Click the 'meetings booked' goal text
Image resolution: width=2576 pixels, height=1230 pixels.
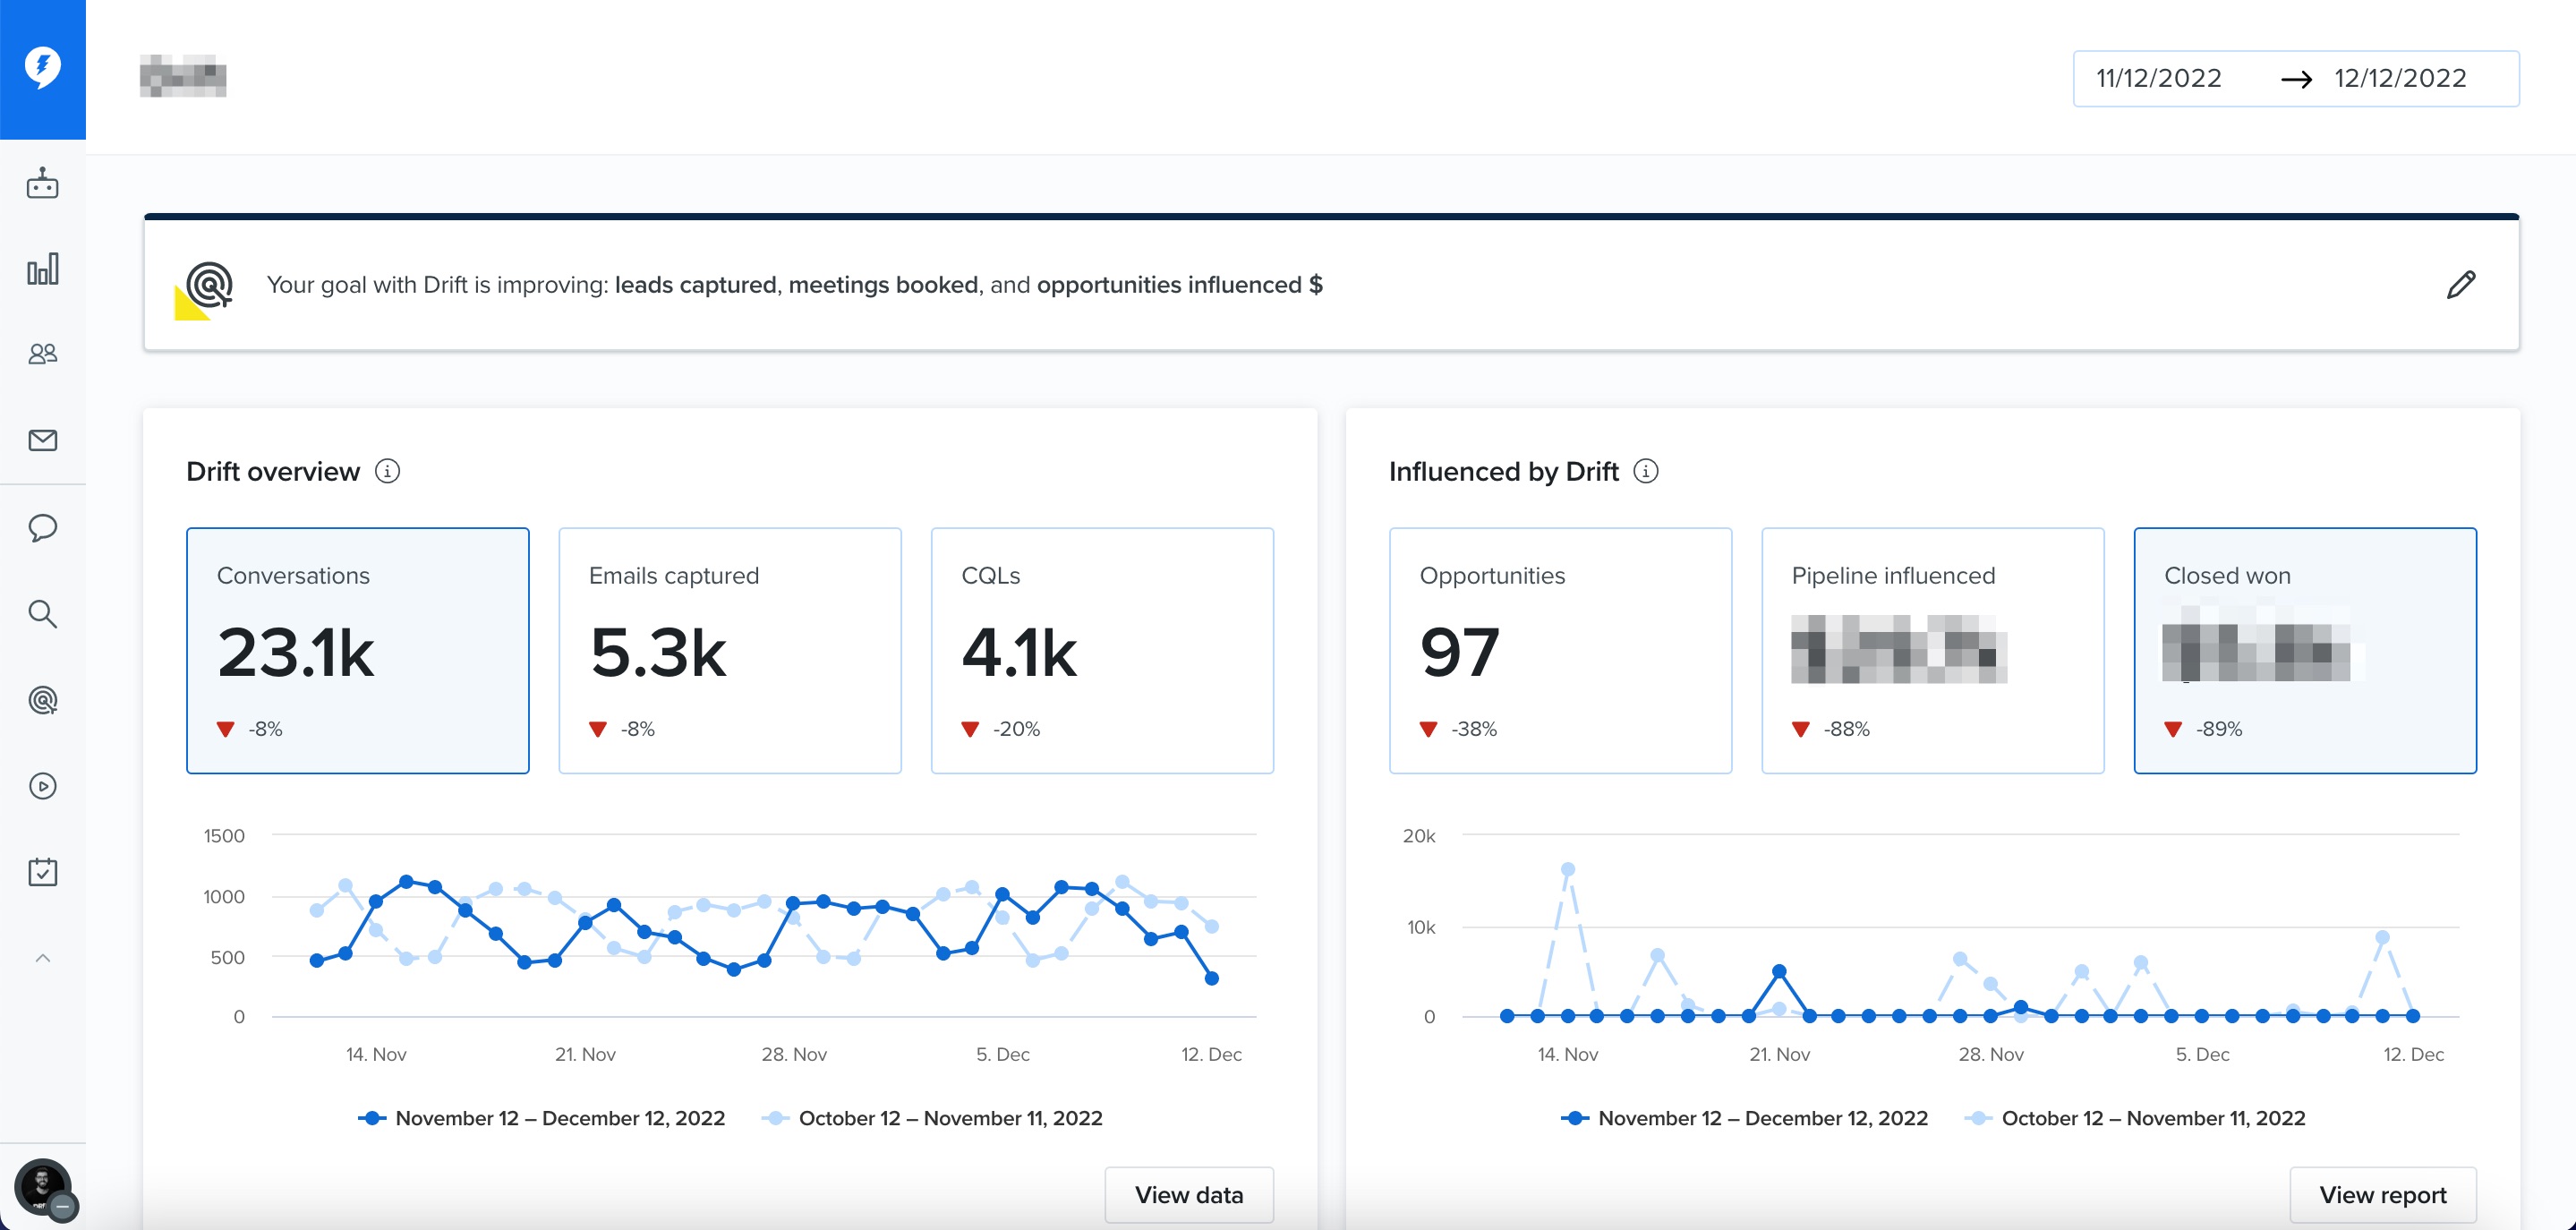883,285
